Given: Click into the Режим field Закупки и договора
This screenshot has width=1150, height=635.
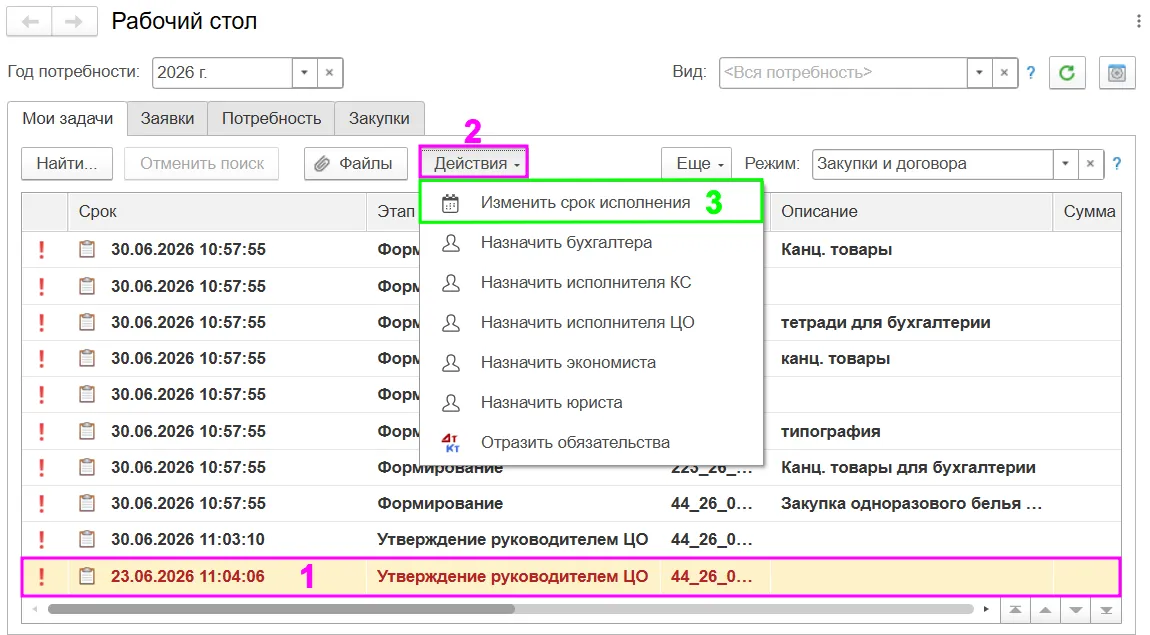Looking at the screenshot, I should tap(932, 164).
